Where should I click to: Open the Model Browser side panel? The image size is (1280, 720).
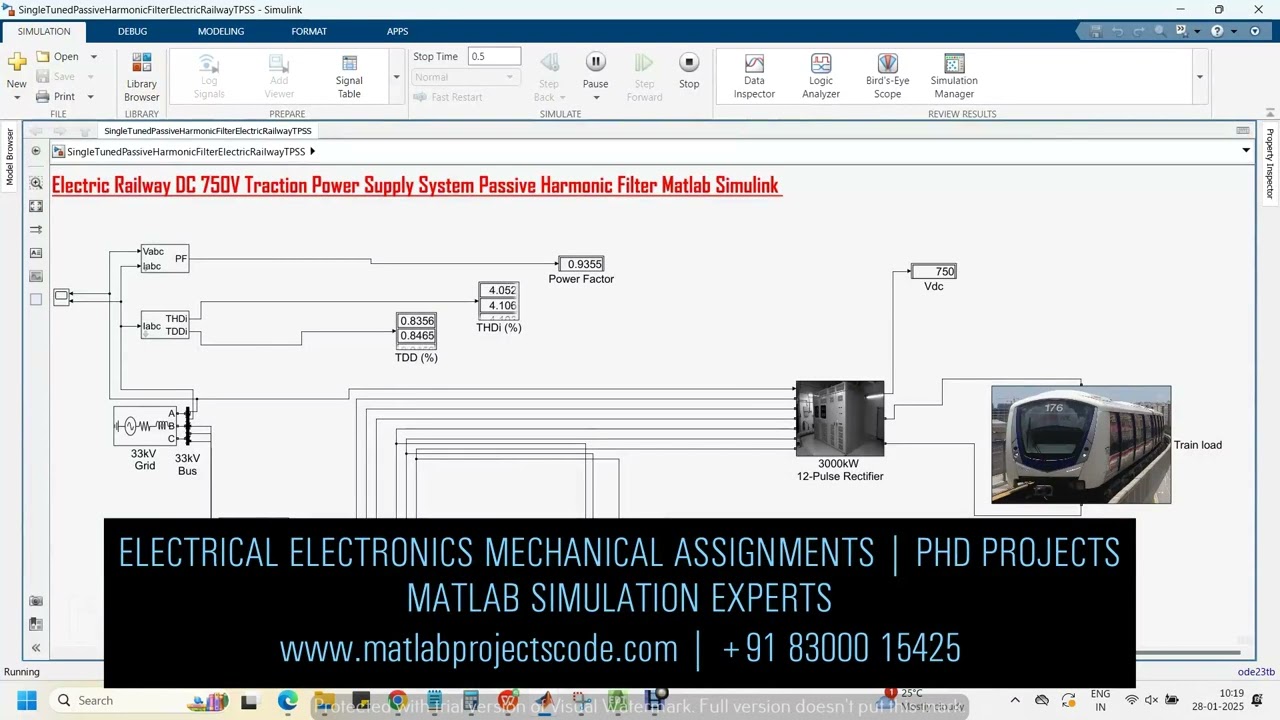10,157
